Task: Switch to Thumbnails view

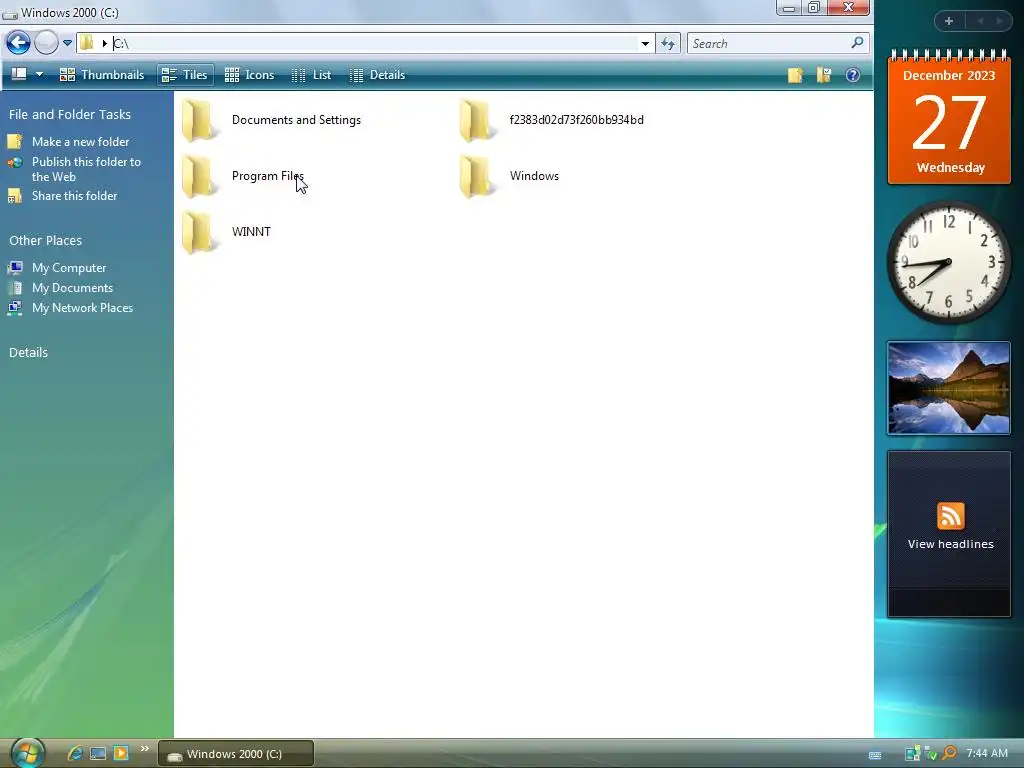Action: (102, 75)
